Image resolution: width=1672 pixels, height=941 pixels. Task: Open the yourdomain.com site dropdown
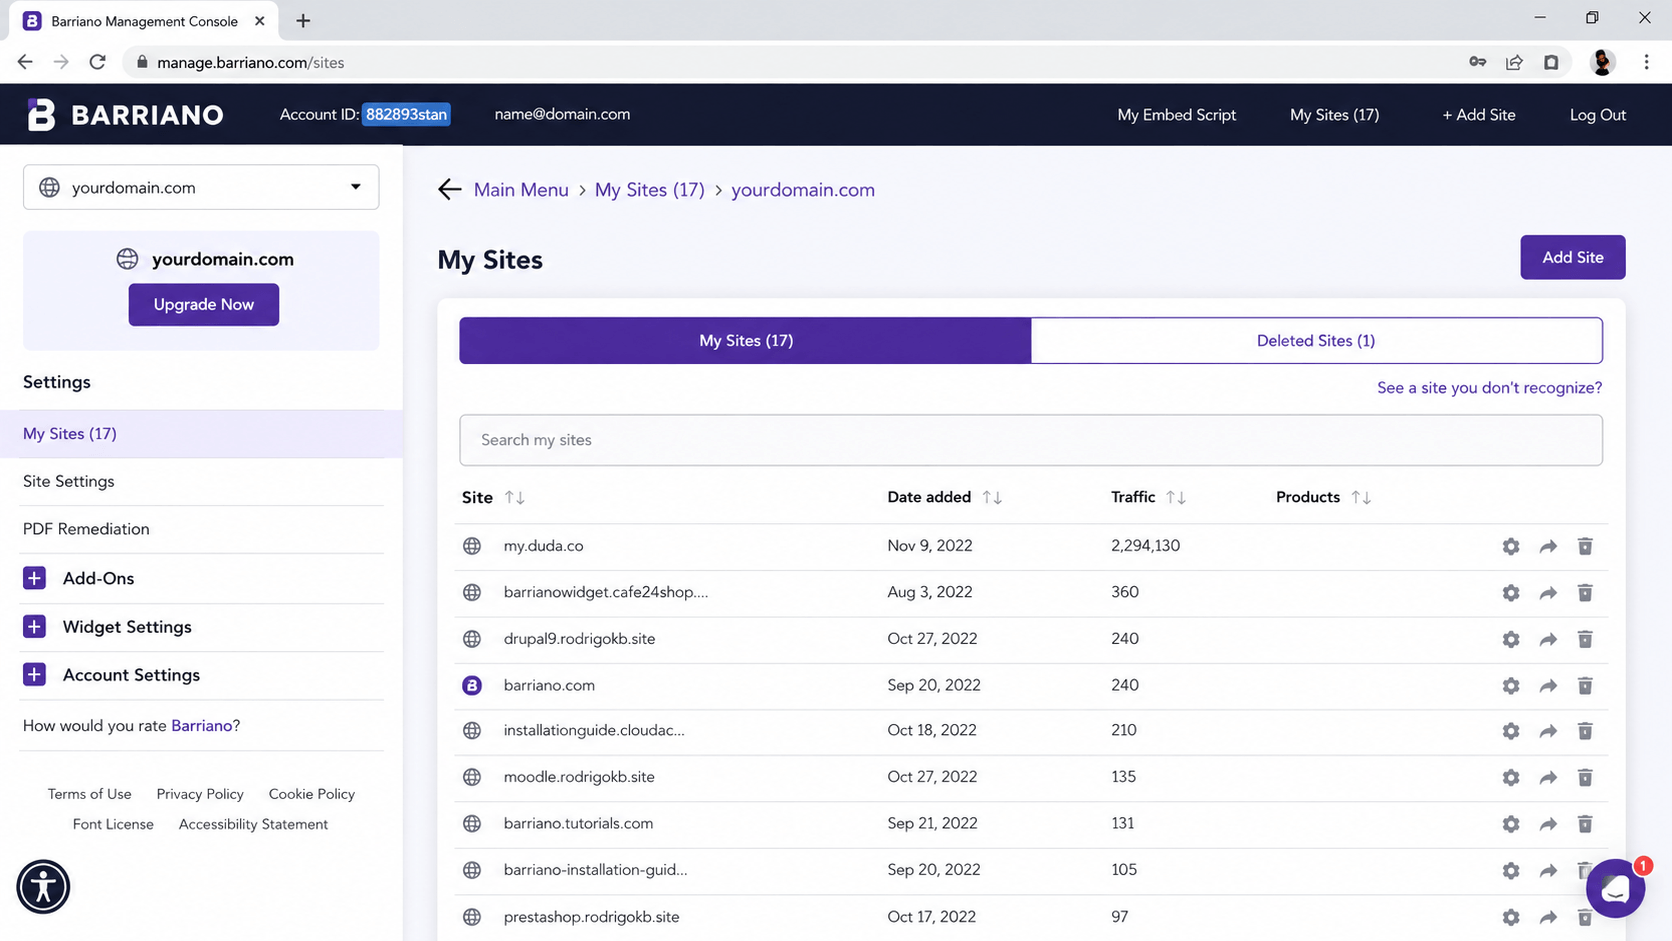(201, 187)
